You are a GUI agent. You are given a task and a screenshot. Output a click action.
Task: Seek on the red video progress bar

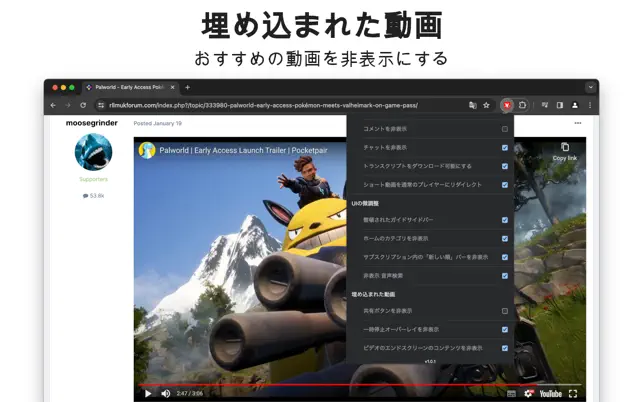(x=359, y=385)
